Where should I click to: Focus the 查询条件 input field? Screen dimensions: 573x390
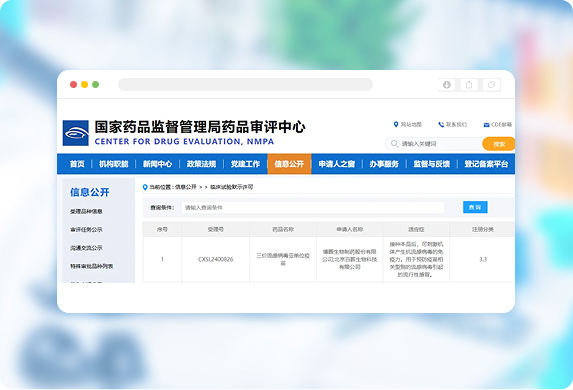(313, 207)
